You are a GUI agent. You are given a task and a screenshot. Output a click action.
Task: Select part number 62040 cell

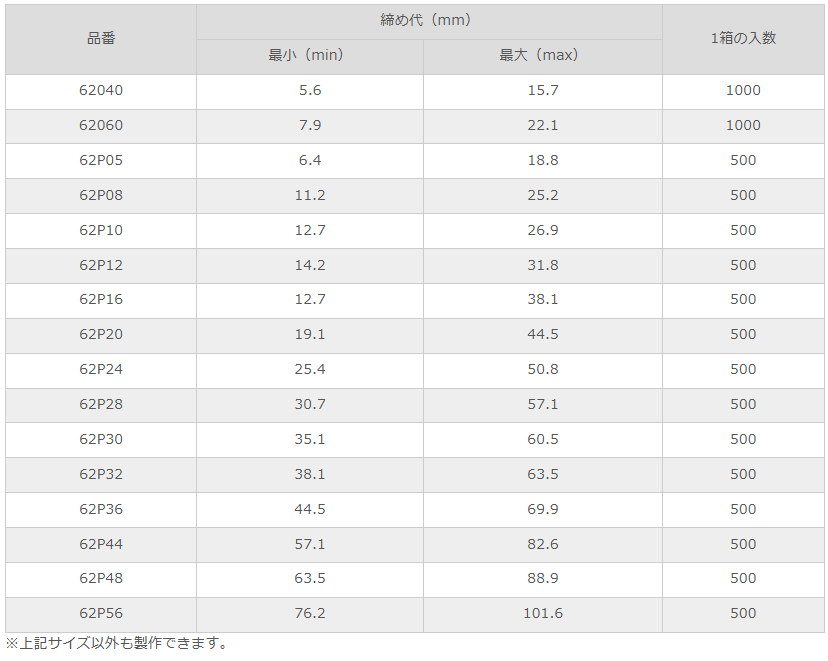pyautogui.click(x=100, y=90)
